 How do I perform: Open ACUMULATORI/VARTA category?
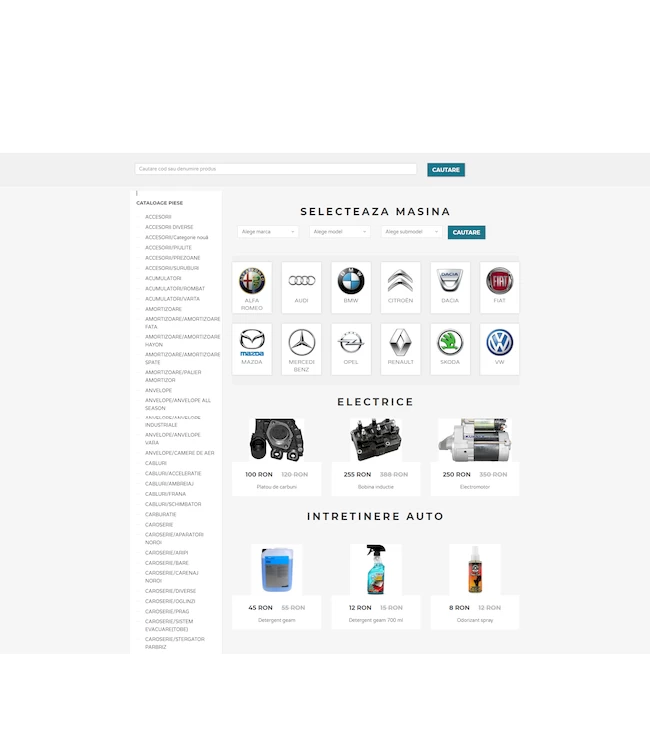pyautogui.click(x=172, y=299)
